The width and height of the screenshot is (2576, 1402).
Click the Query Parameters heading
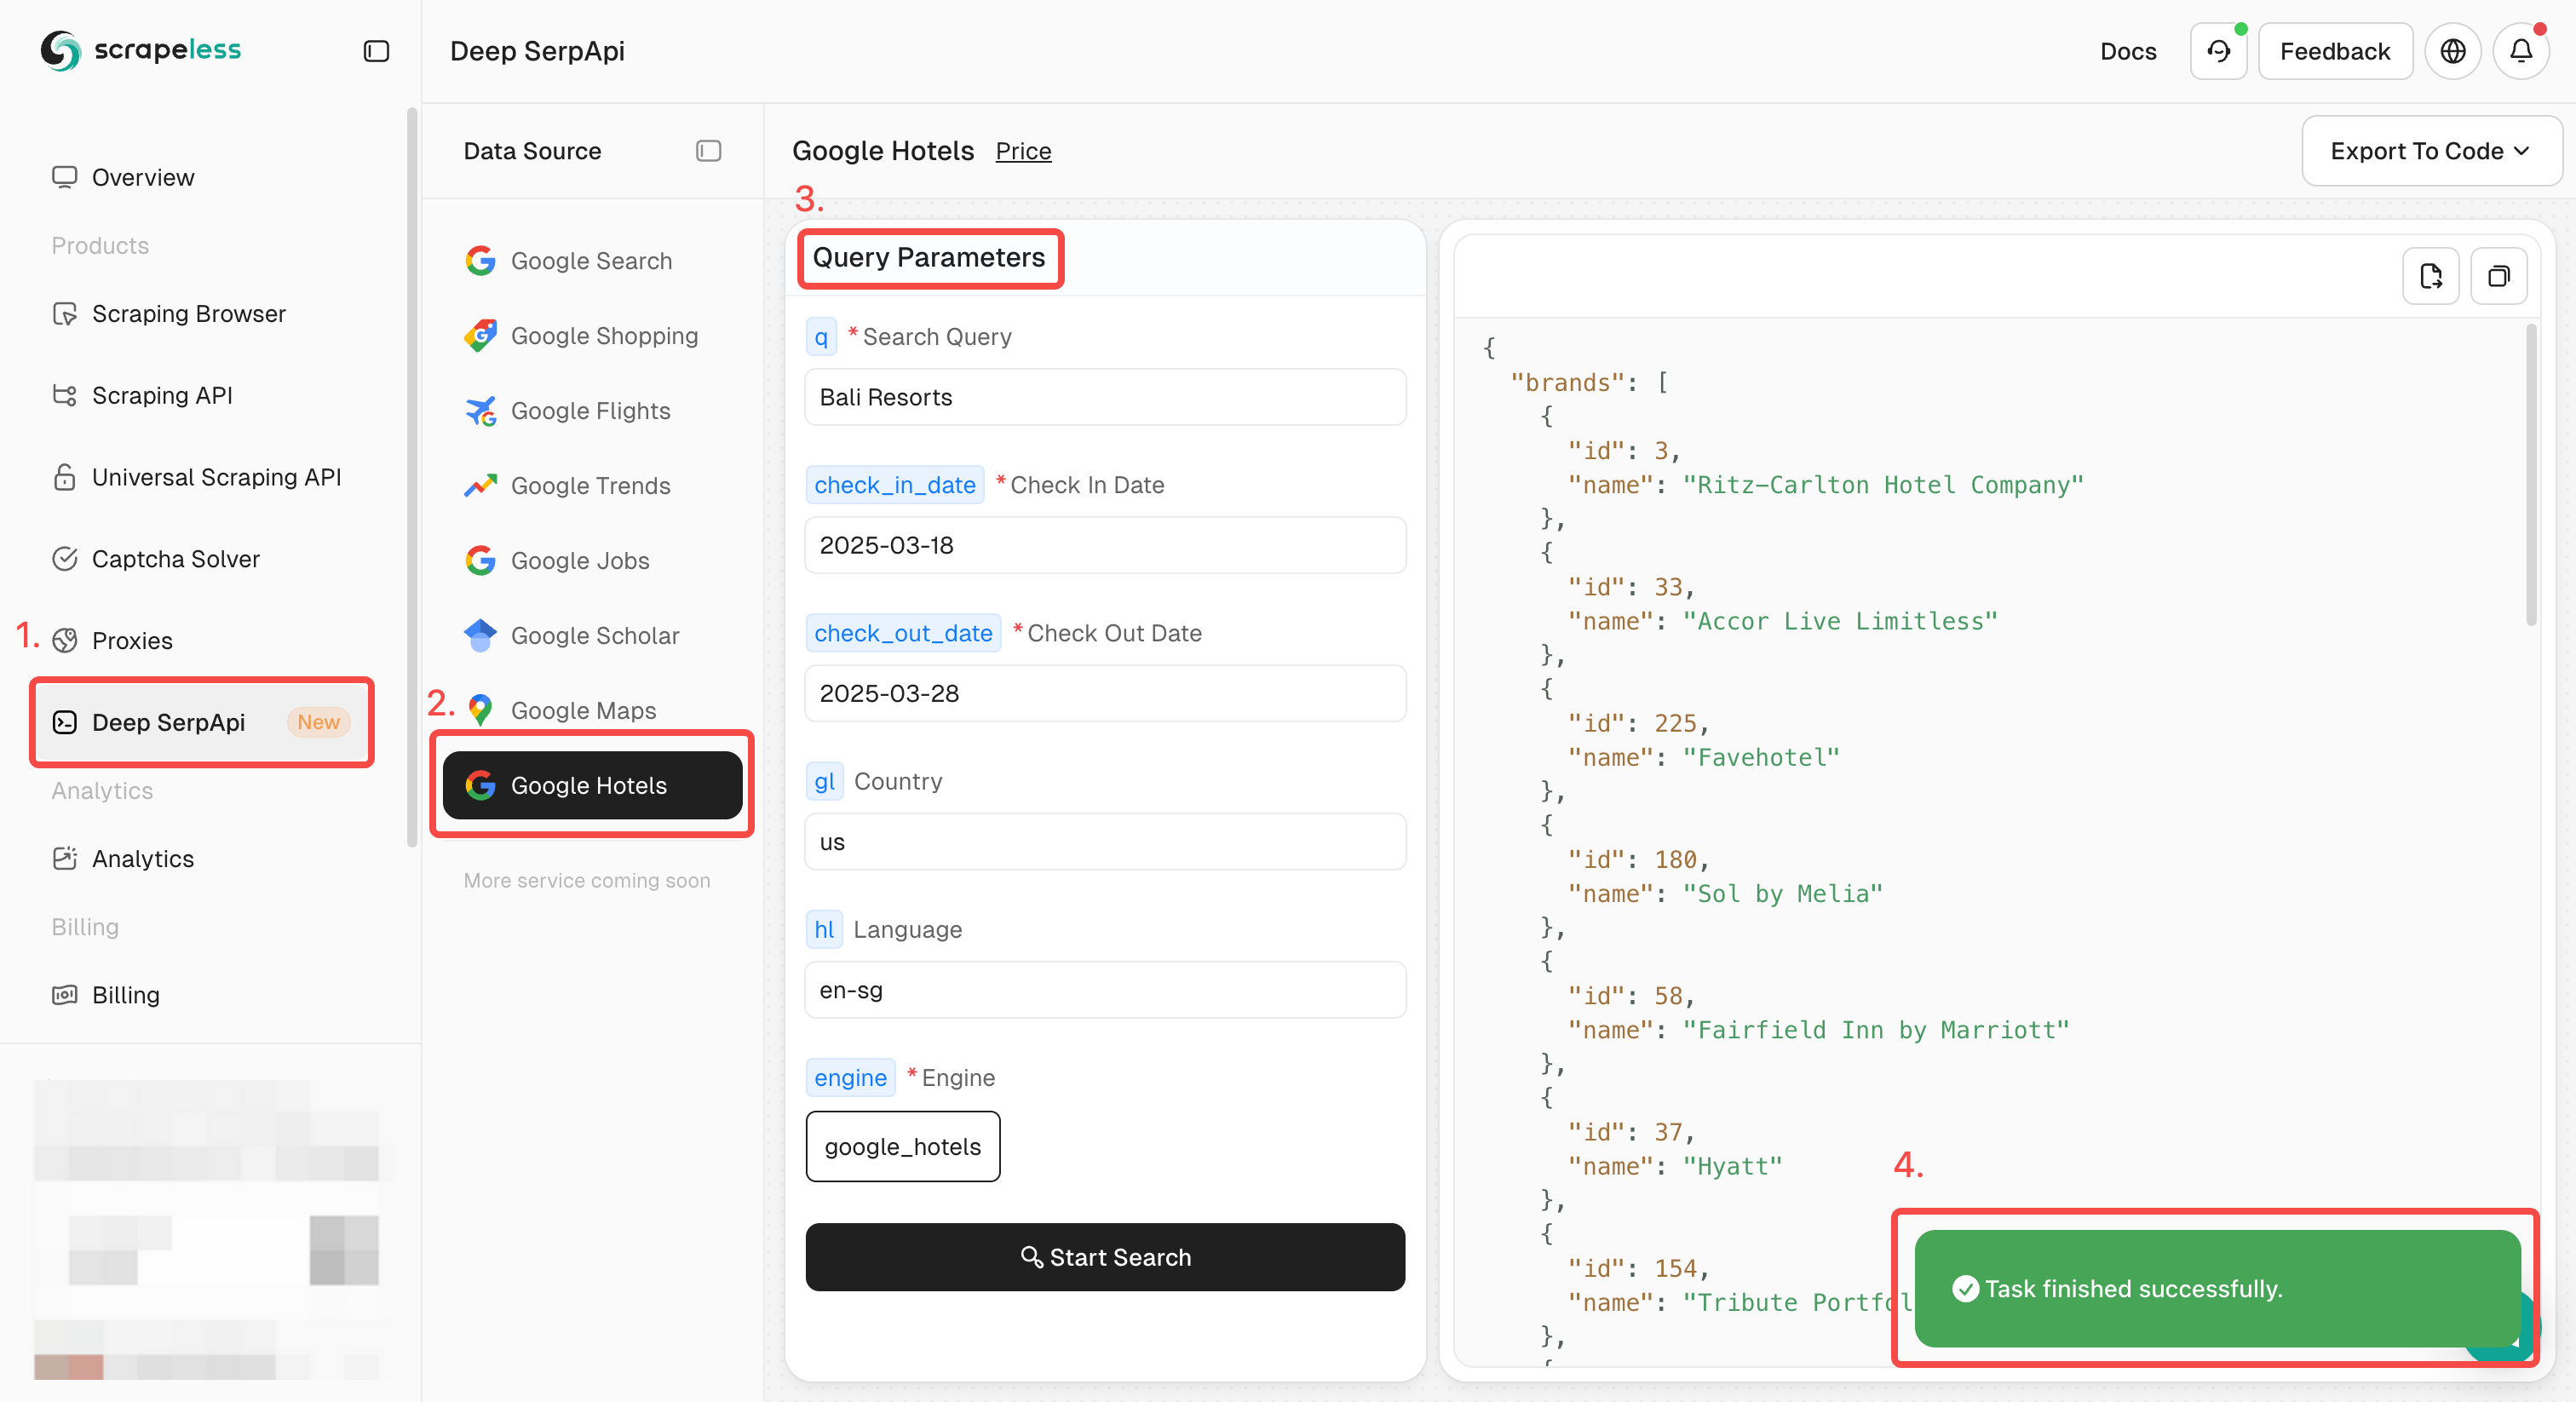(928, 258)
